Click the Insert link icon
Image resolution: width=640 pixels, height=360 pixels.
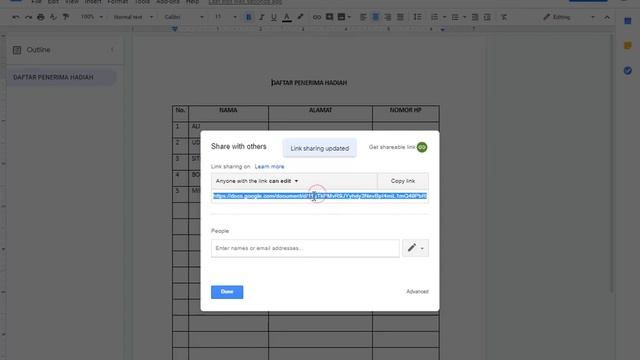tap(317, 17)
